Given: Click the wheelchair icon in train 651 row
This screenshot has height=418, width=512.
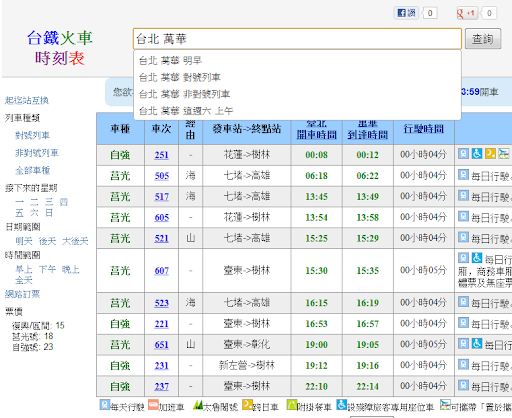Looking at the screenshot, I should tap(477, 343).
